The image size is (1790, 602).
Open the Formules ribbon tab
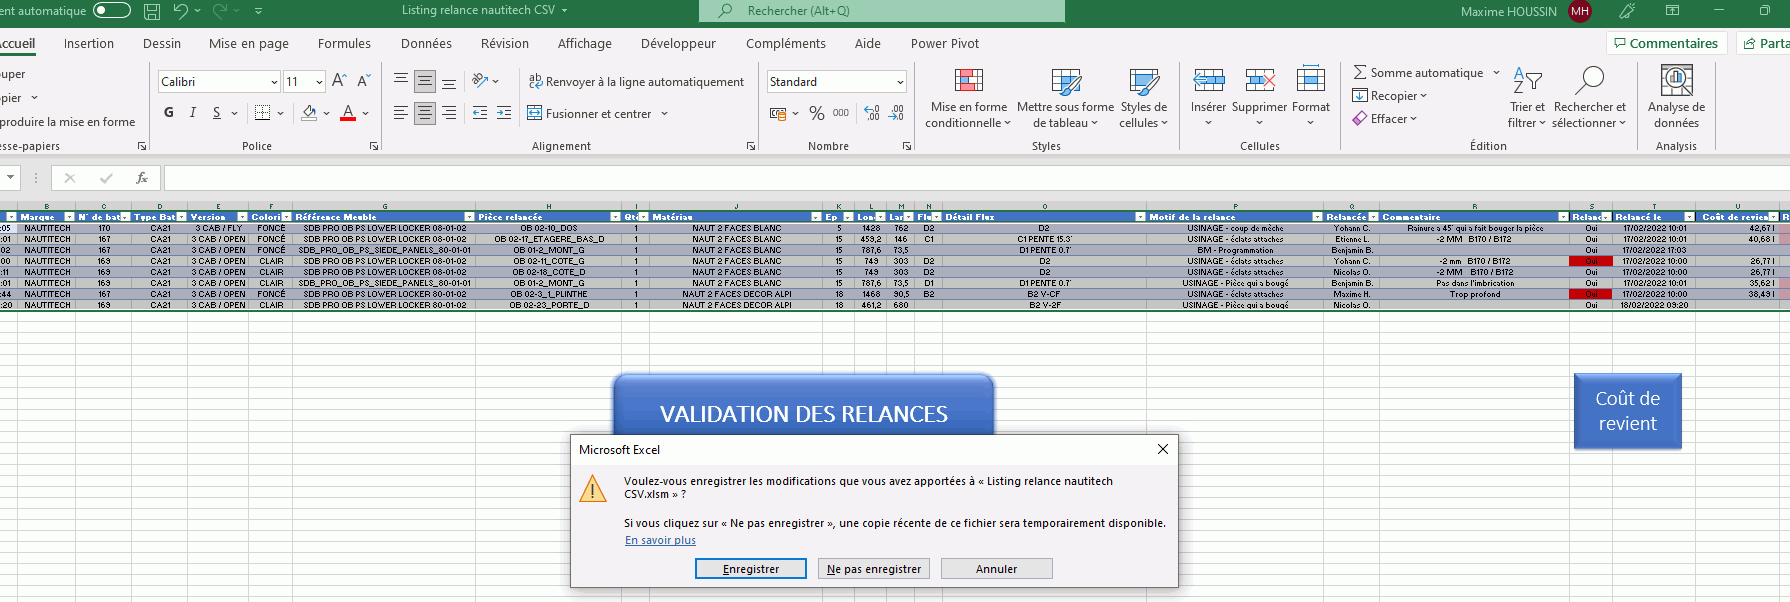click(344, 44)
